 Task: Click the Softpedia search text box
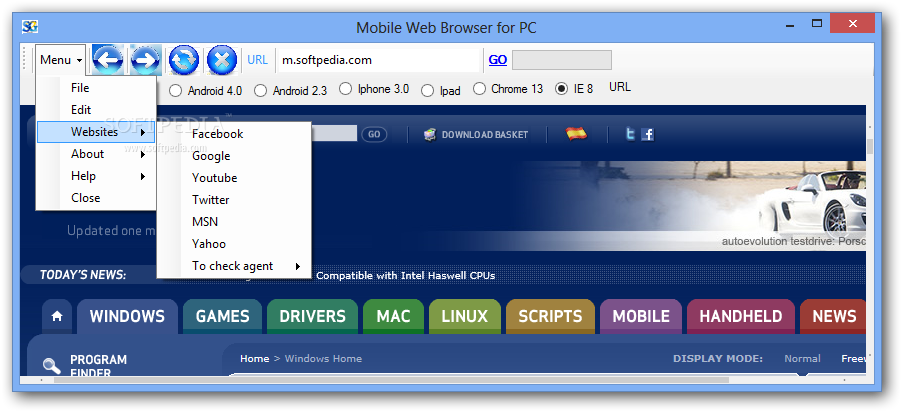click(x=334, y=134)
